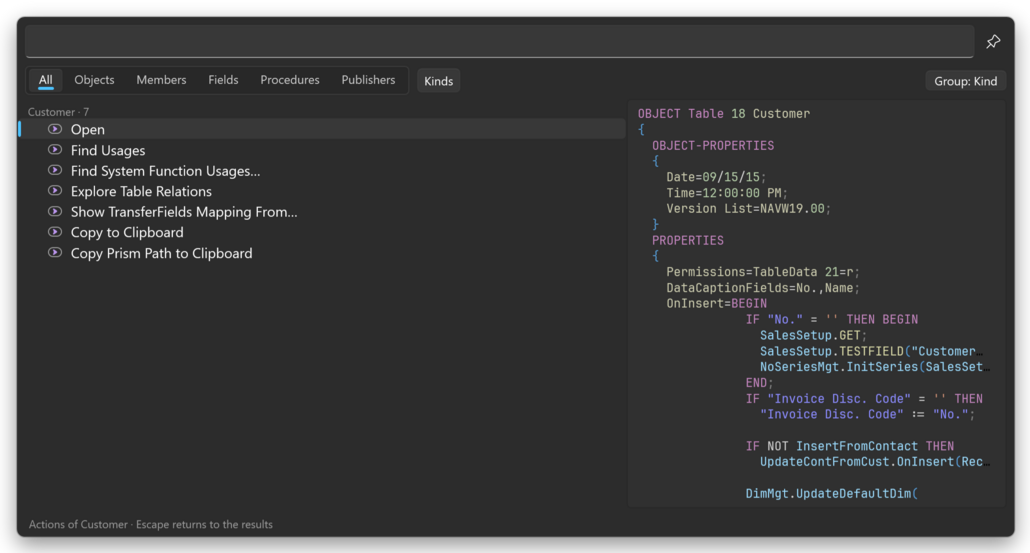This screenshot has height=553, width=1030.
Task: Click the icon beside Find Usages
Action: (55, 150)
